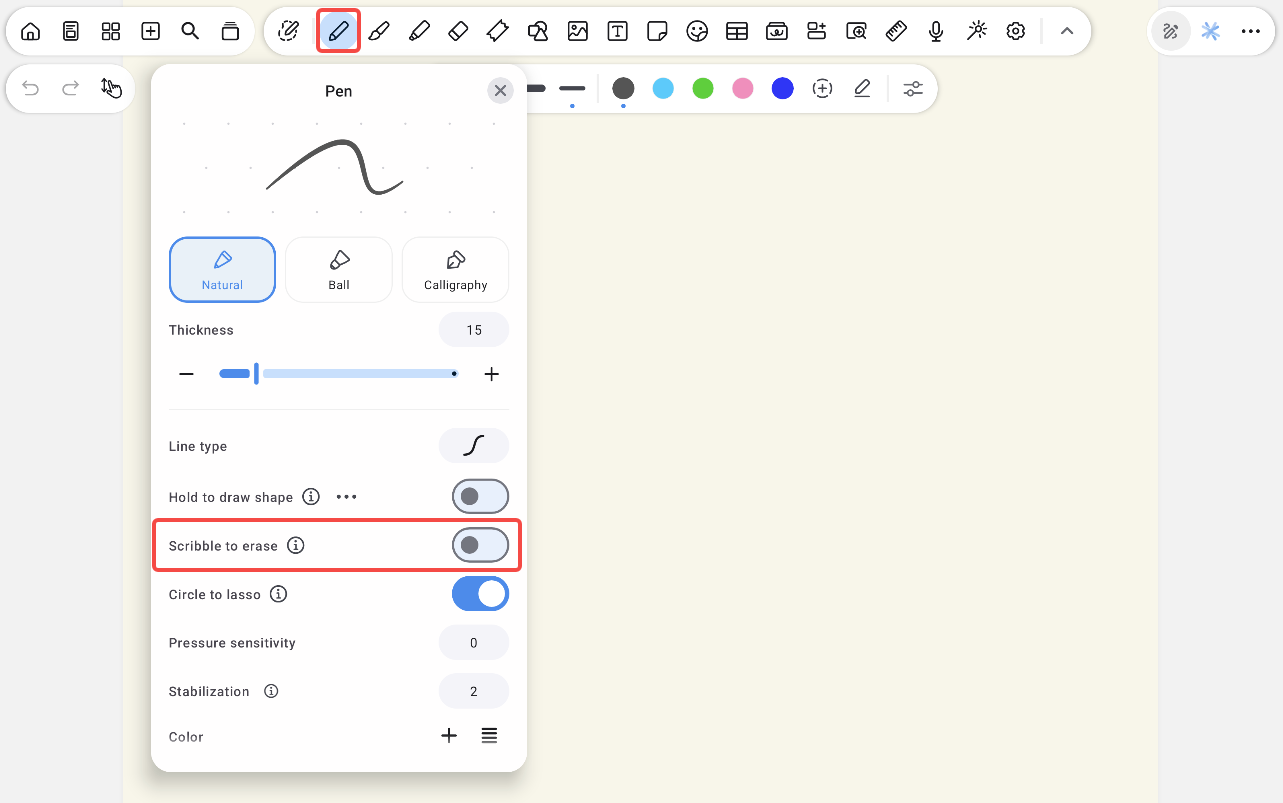This screenshot has width=1283, height=803.
Task: Open Line type selector
Action: point(474,446)
